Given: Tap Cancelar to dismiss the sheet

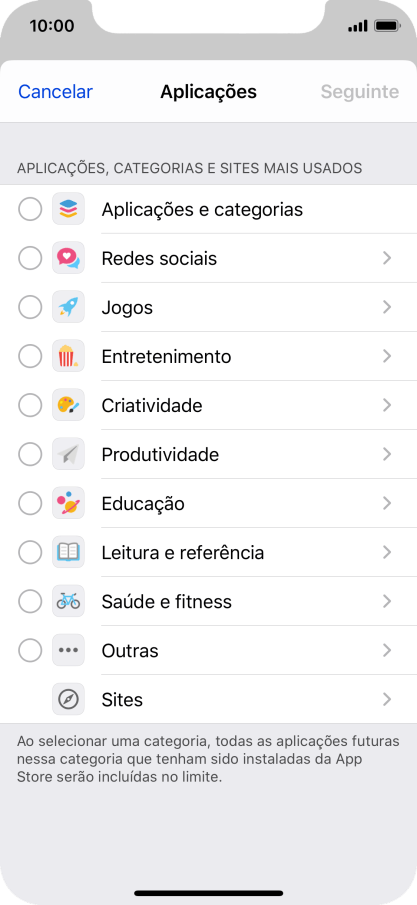Looking at the screenshot, I should (x=55, y=92).
